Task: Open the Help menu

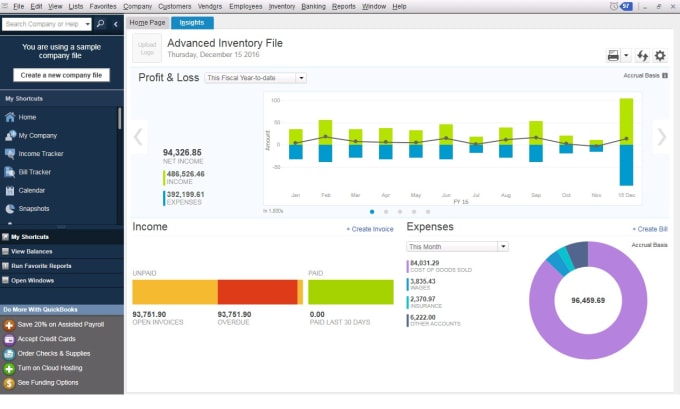Action: [x=399, y=7]
